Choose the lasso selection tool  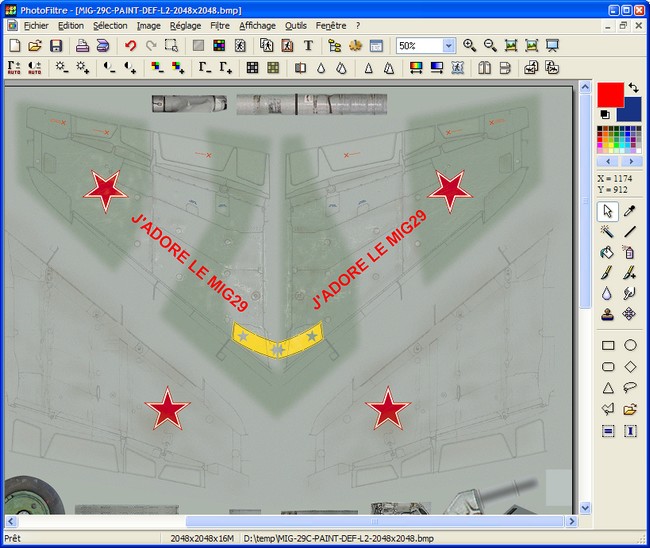pos(630,388)
